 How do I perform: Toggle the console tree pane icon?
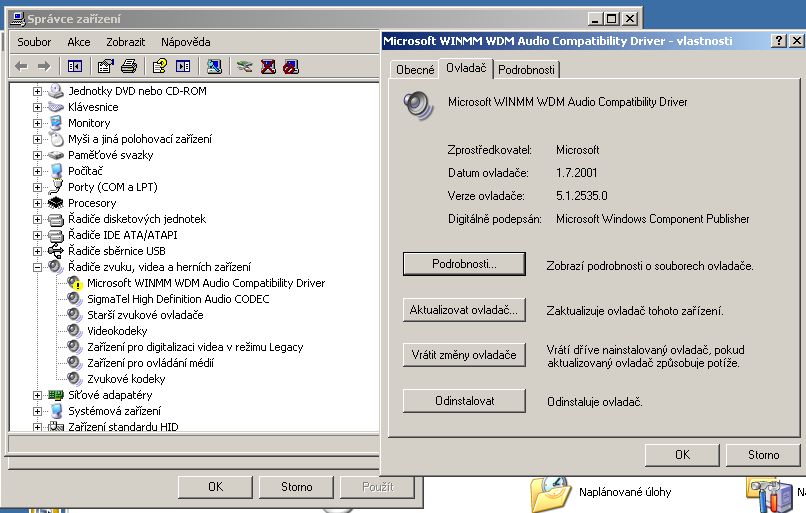pyautogui.click(x=75, y=66)
